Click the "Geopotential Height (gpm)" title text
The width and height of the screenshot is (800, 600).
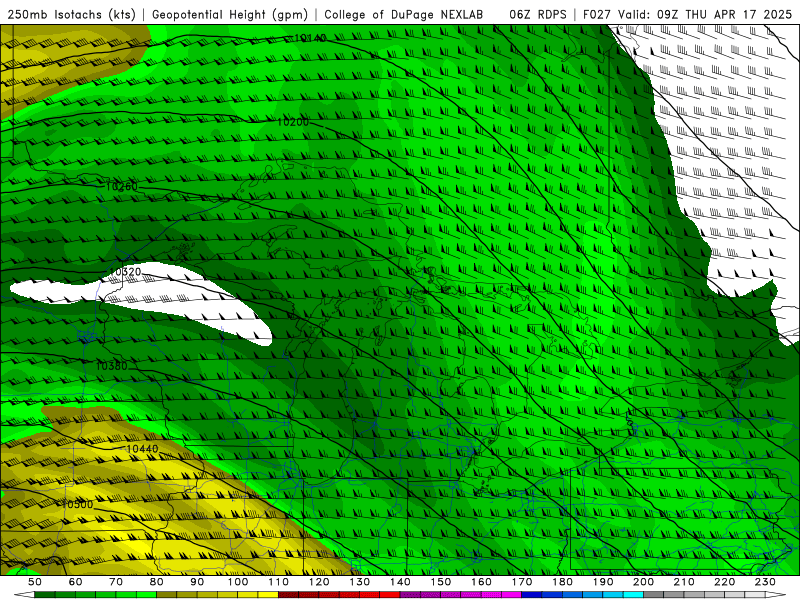tap(230, 14)
